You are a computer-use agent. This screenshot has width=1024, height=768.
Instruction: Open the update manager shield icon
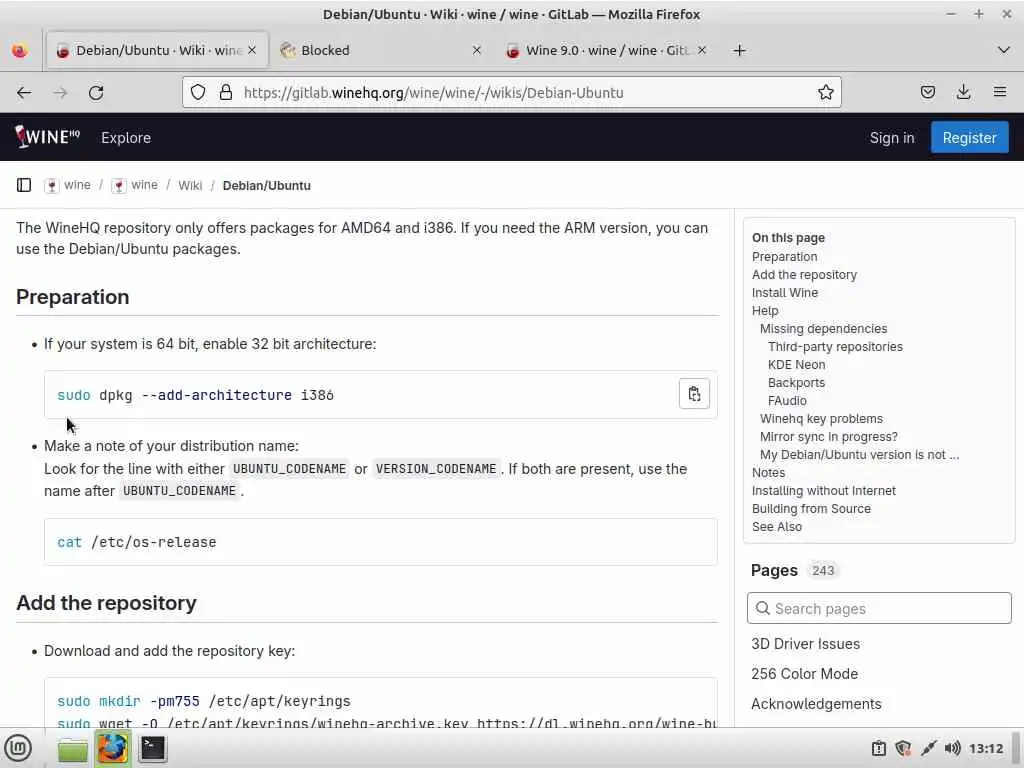[903, 748]
